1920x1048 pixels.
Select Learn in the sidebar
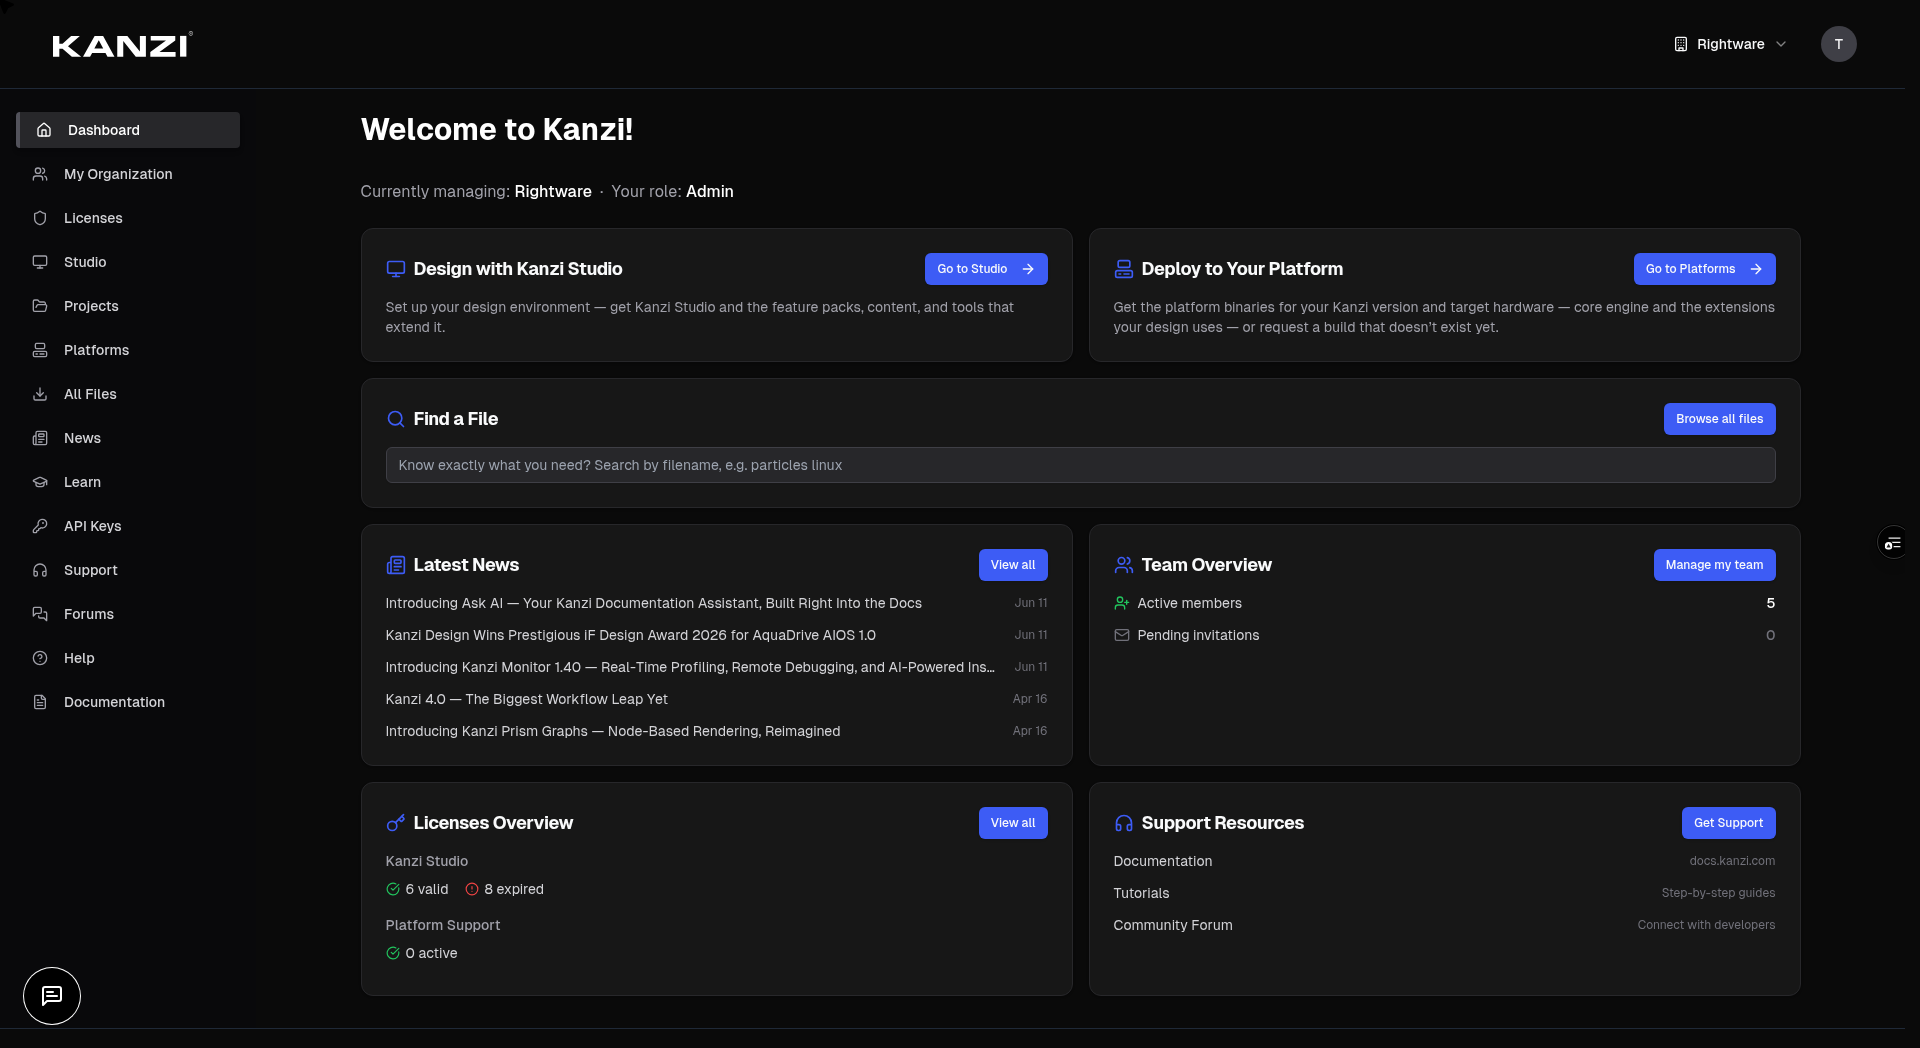128,482
